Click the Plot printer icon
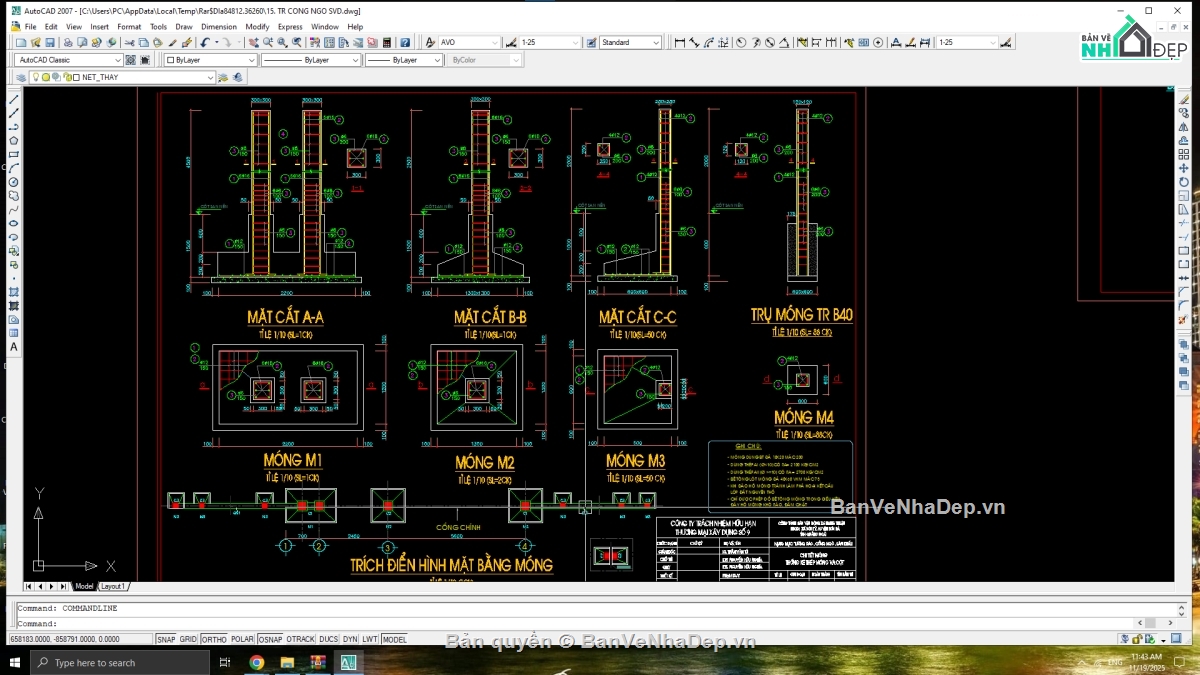Screen dimensions: 1200x675 [68, 43]
